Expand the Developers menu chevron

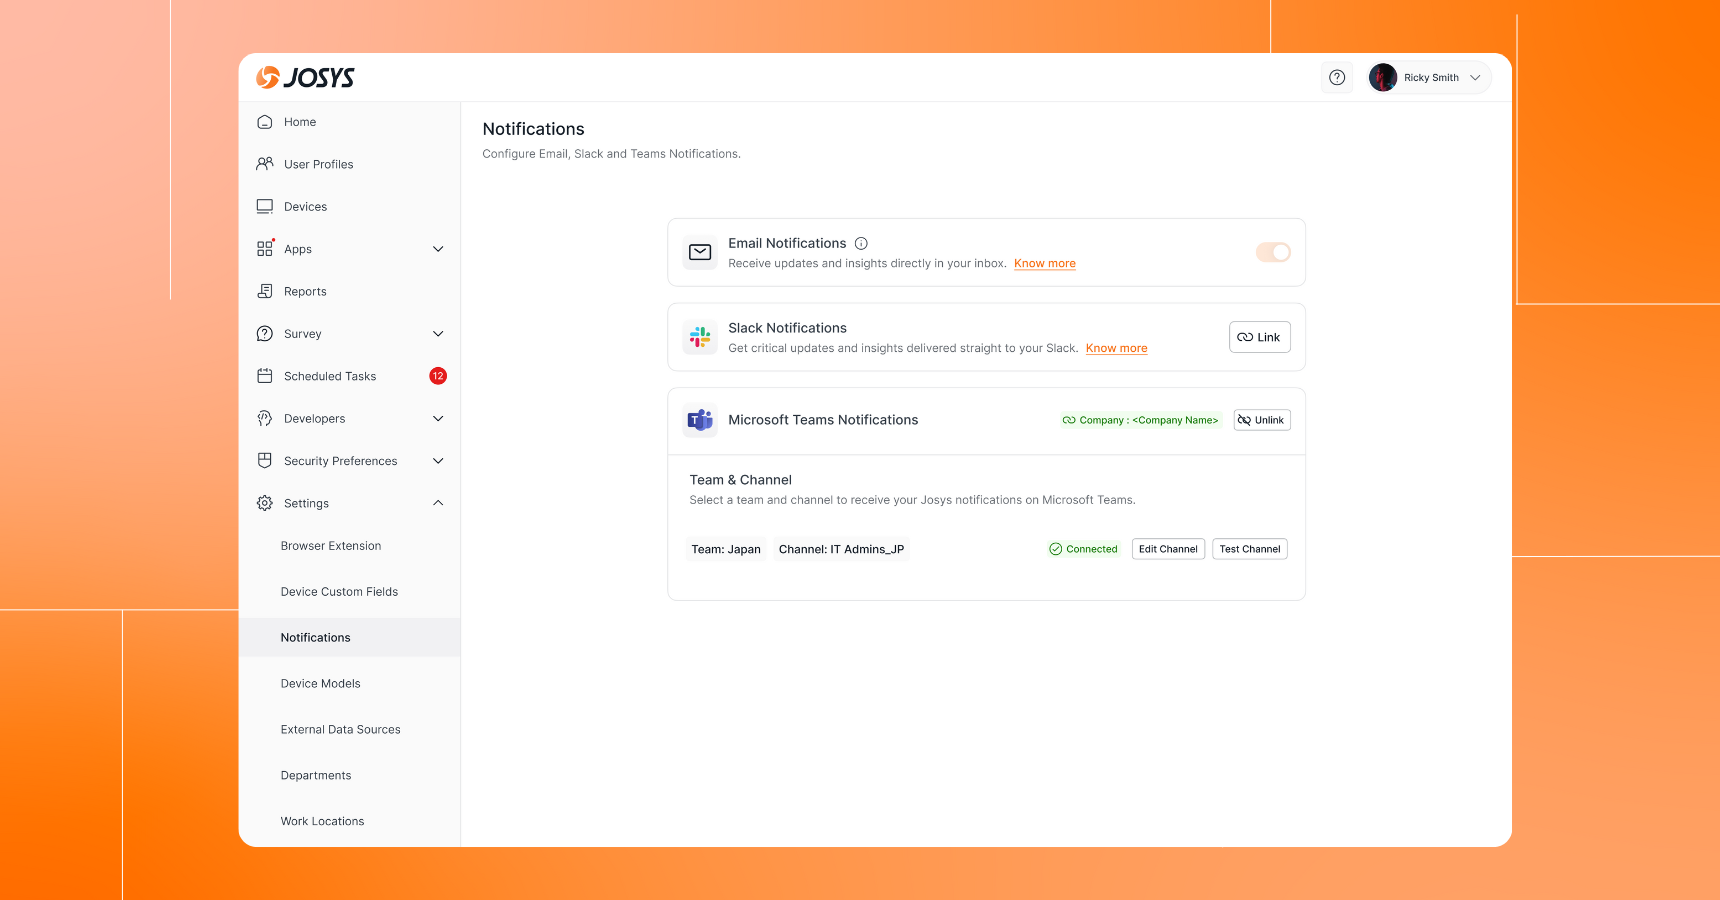coord(438,419)
